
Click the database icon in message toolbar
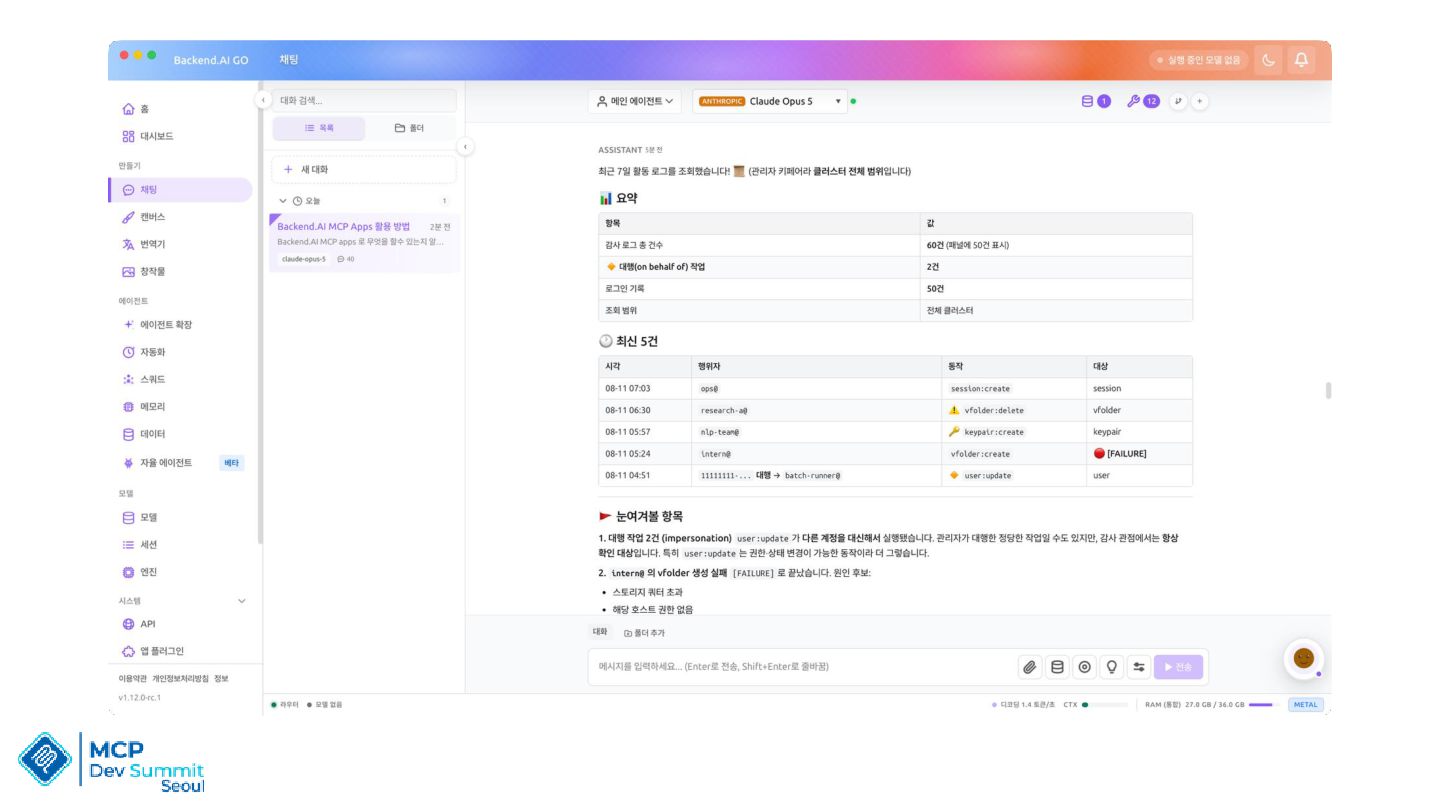1057,667
